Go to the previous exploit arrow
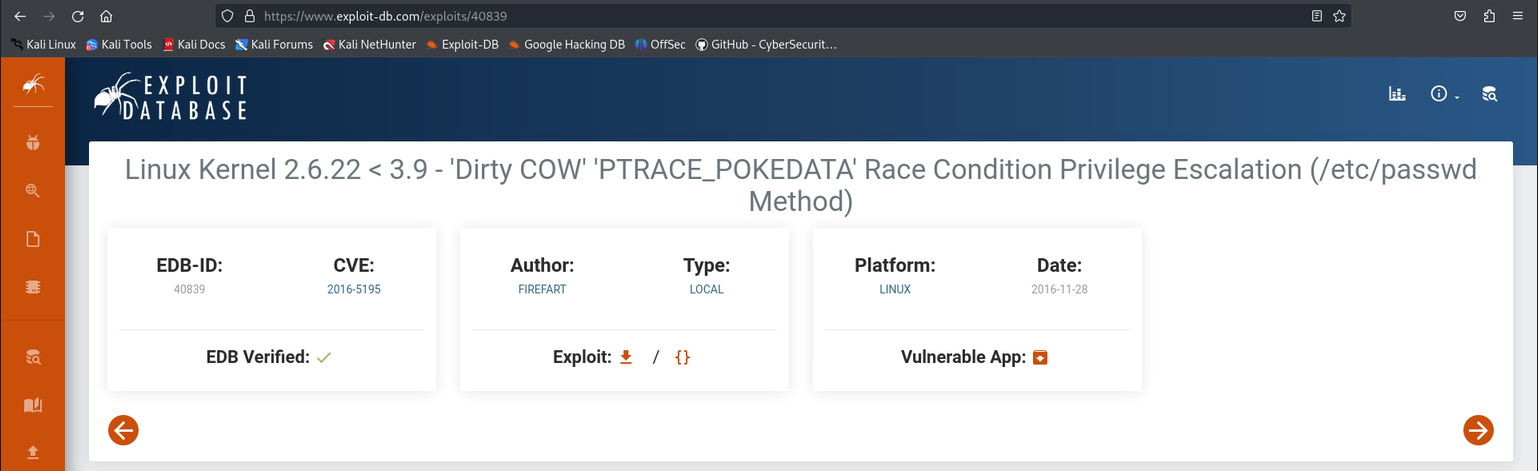The image size is (1538, 471). [x=123, y=430]
